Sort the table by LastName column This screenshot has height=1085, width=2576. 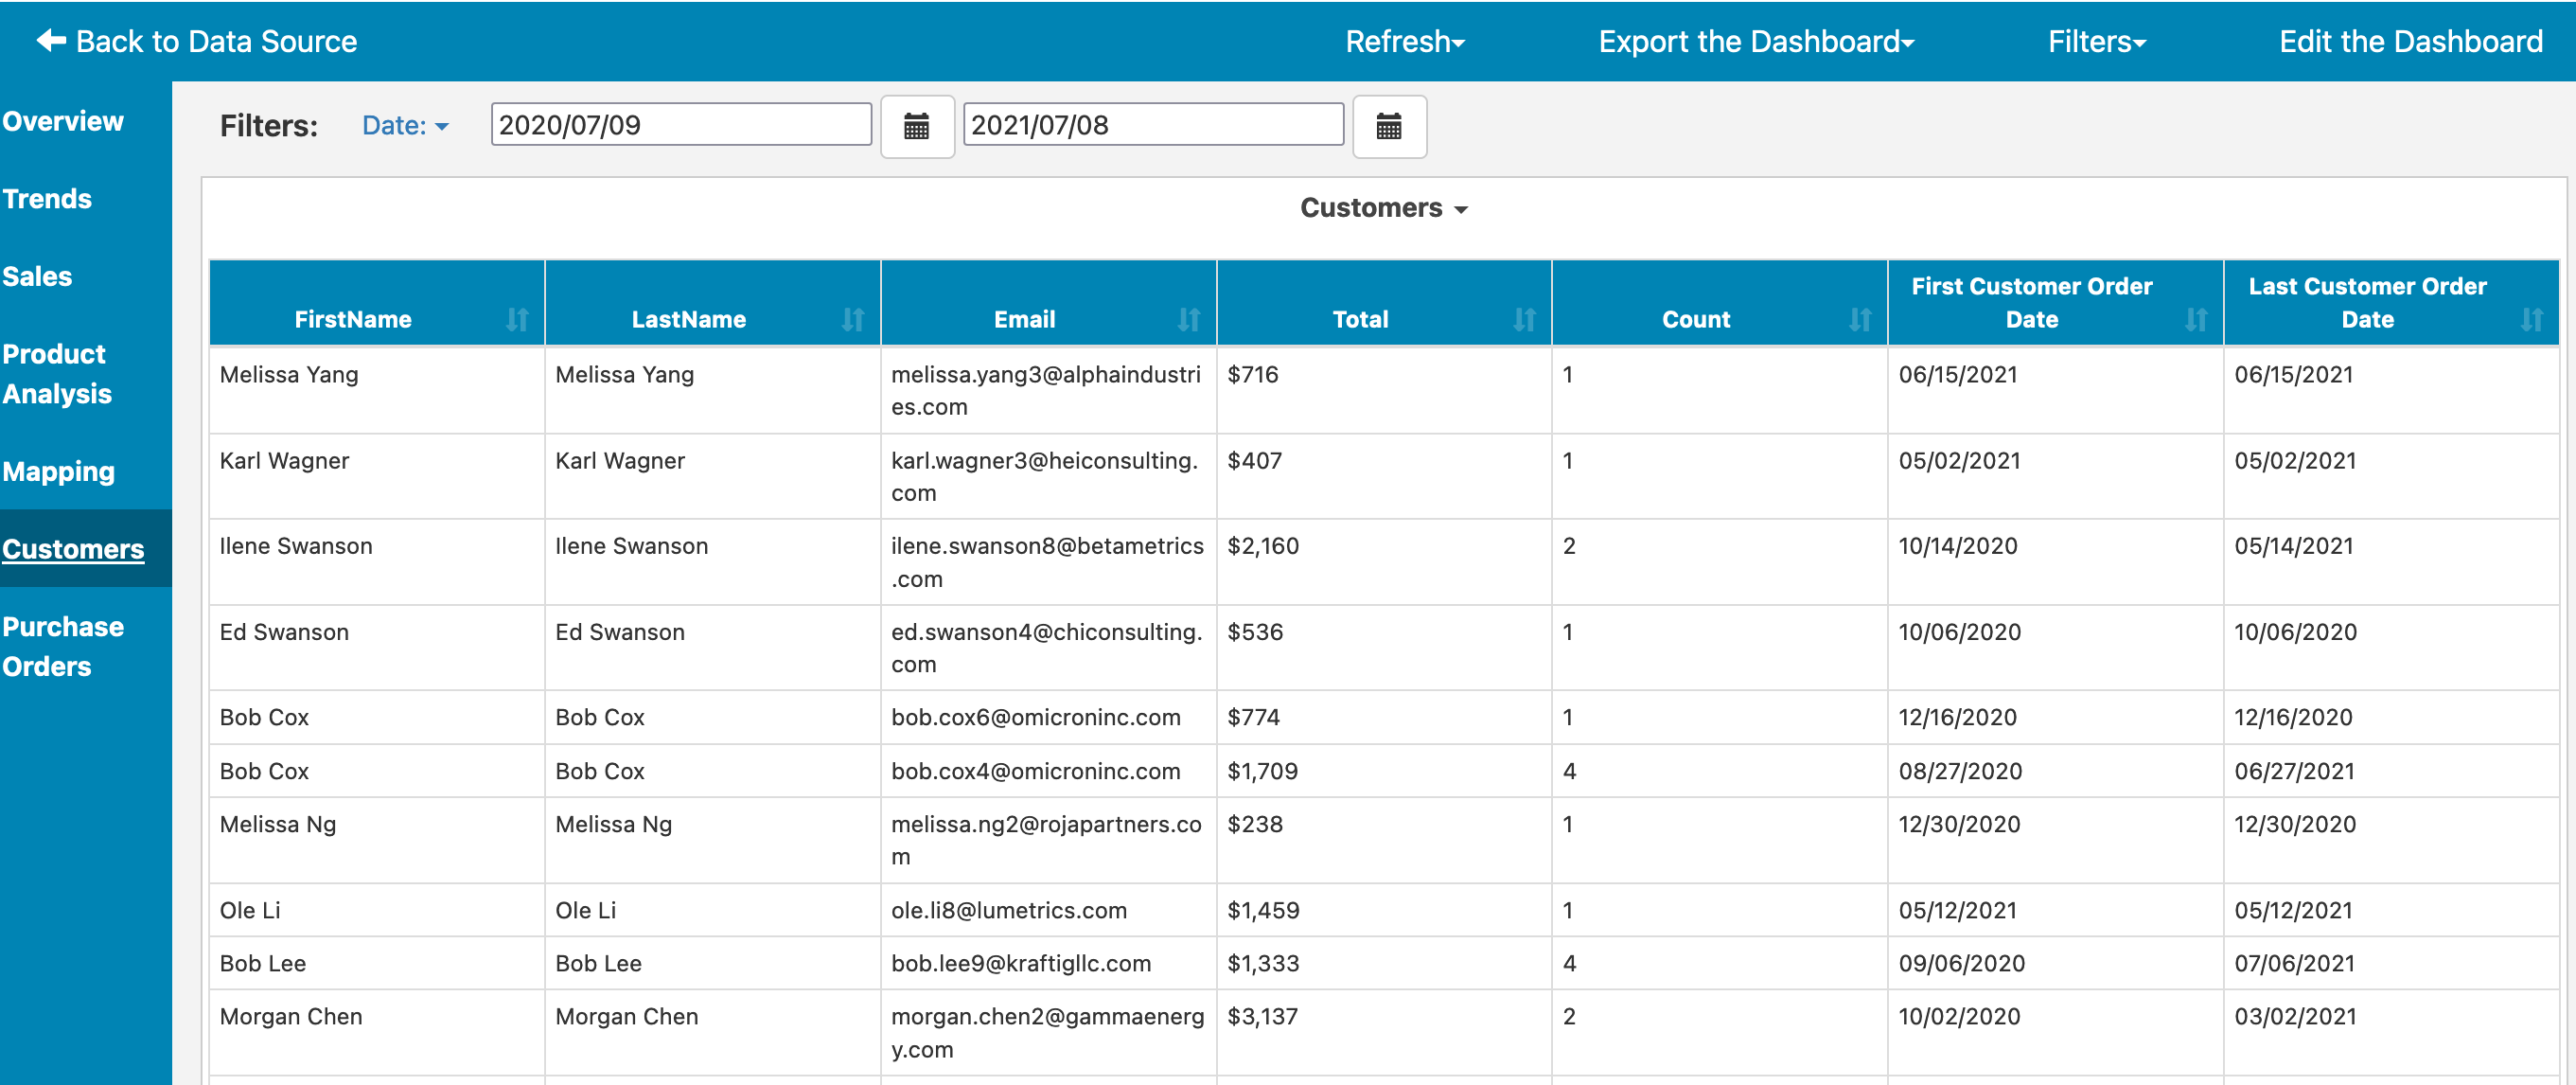point(852,320)
